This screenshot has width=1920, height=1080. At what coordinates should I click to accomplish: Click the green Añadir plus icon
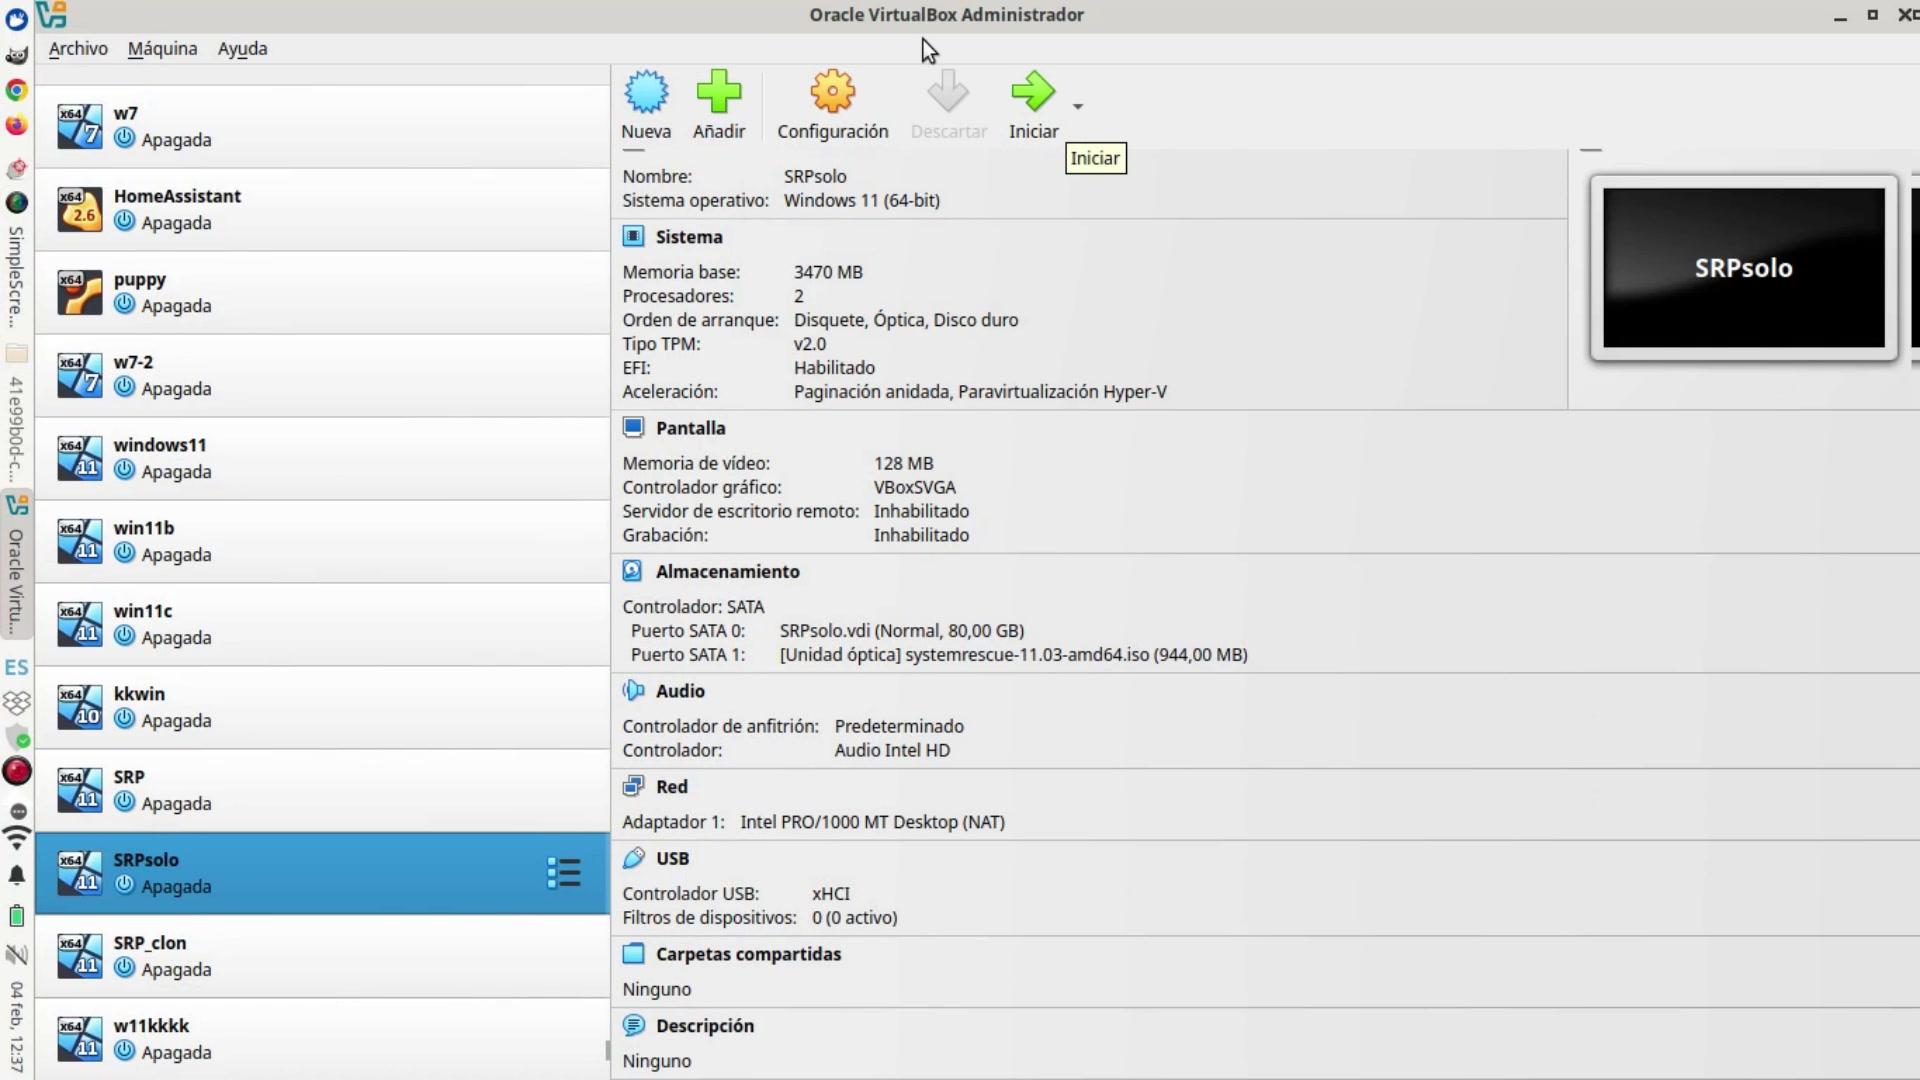click(718, 92)
